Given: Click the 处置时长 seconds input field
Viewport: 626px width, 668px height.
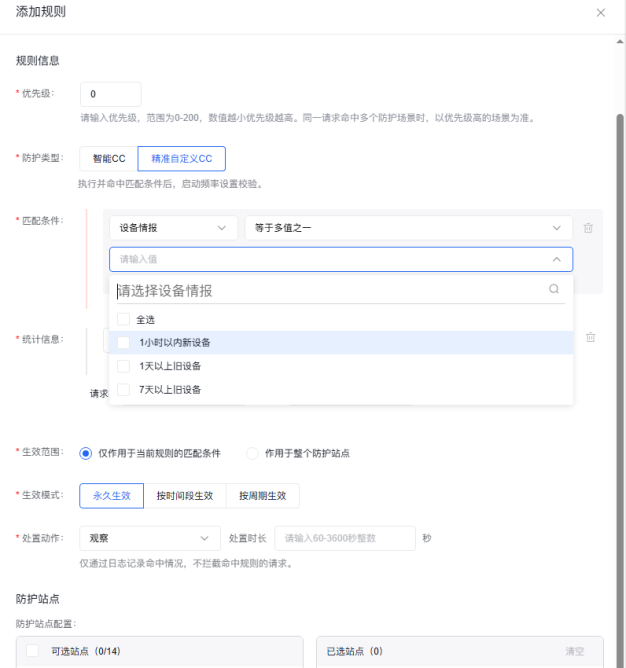Looking at the screenshot, I should [x=345, y=538].
